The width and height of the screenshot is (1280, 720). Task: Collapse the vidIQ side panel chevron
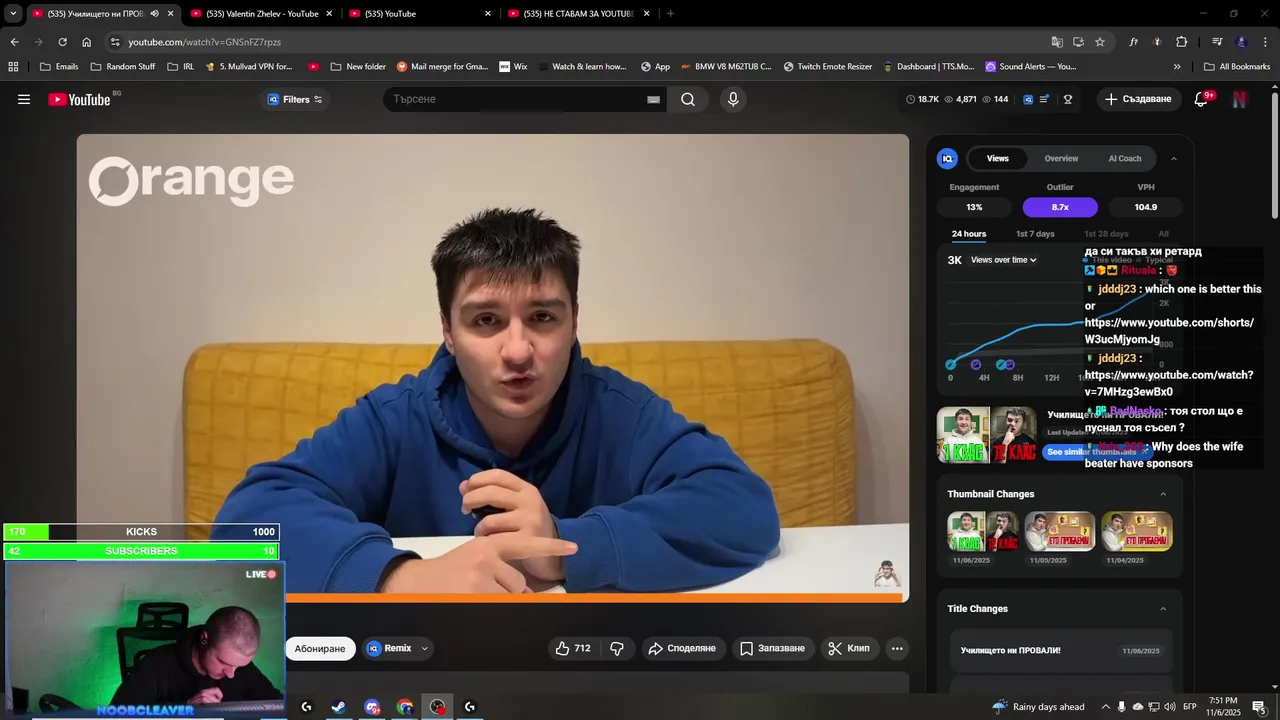pyautogui.click(x=1173, y=158)
